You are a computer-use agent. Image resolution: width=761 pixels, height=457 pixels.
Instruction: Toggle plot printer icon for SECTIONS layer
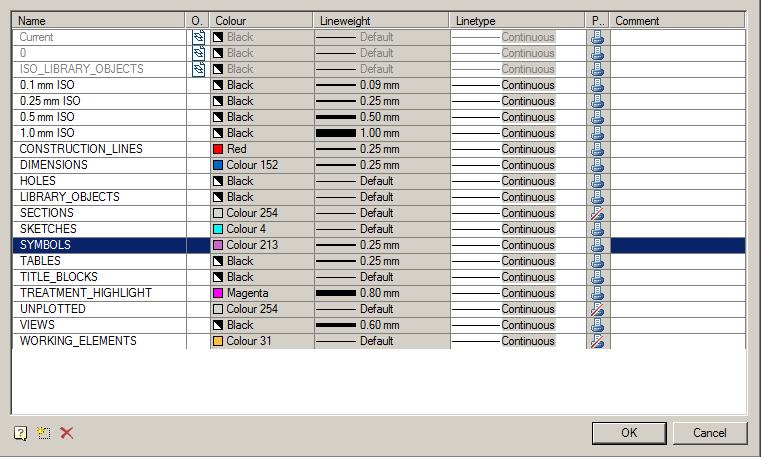(597, 213)
